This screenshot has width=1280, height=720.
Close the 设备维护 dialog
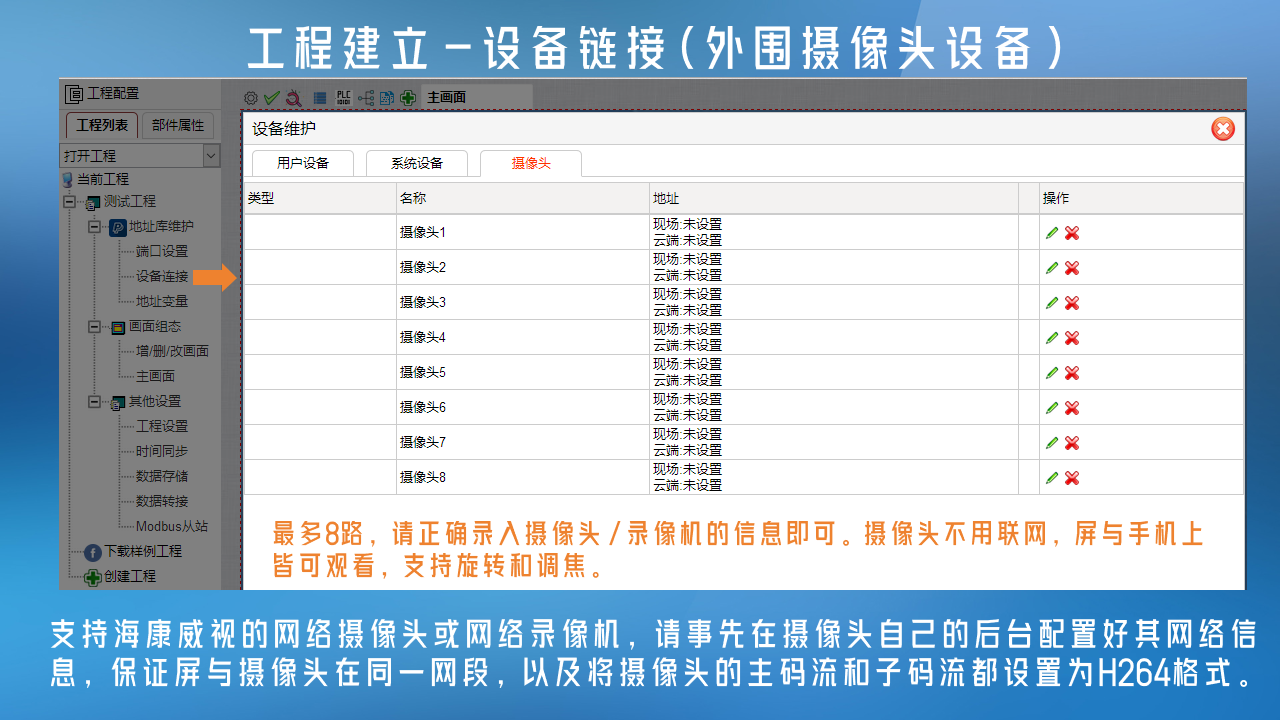pos(1222,129)
